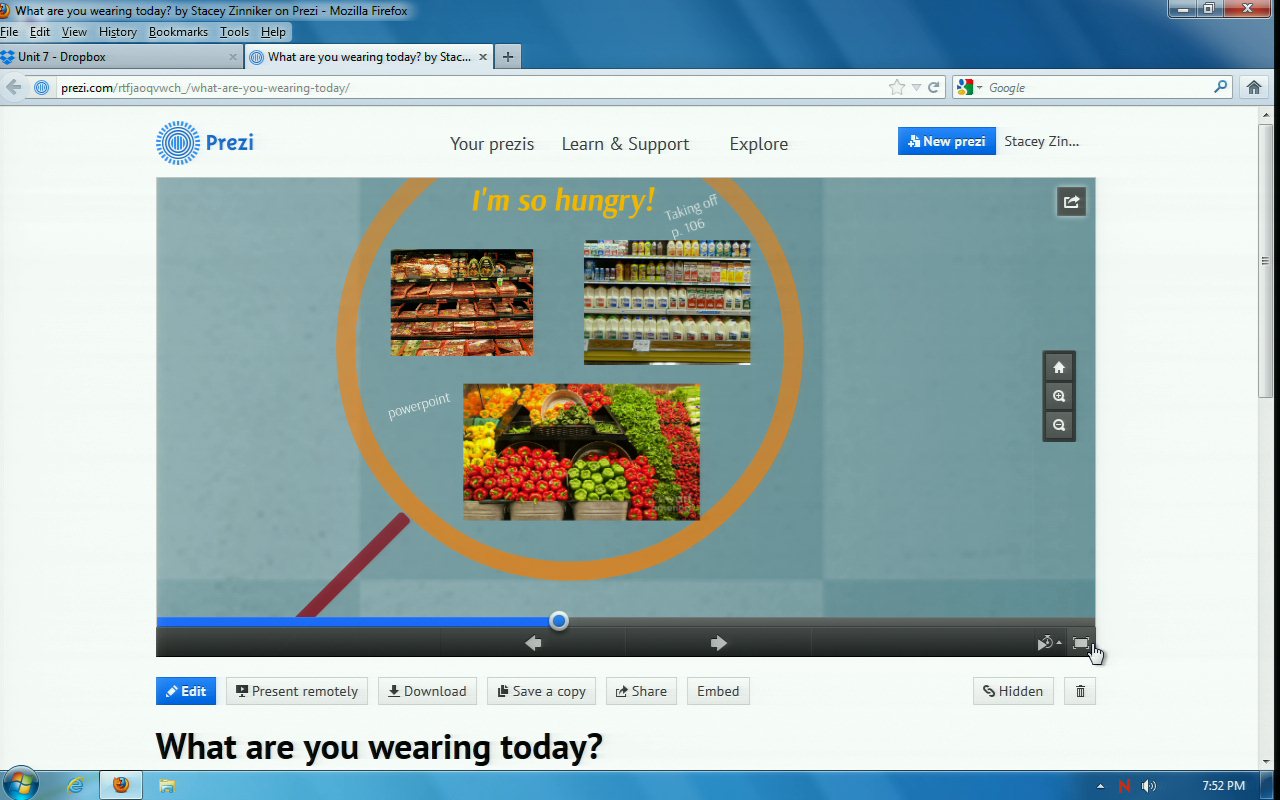Toggle the Hidden privacy setting
The image size is (1280, 800).
[x=1012, y=691]
